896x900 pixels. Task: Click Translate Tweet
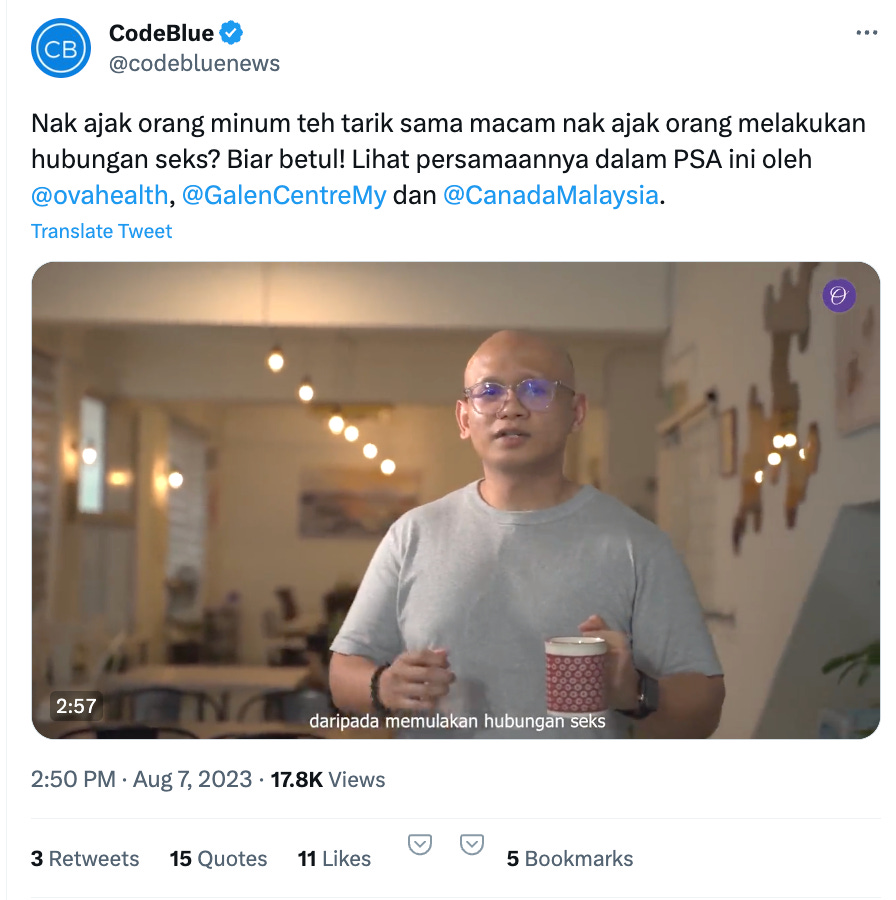tap(102, 231)
